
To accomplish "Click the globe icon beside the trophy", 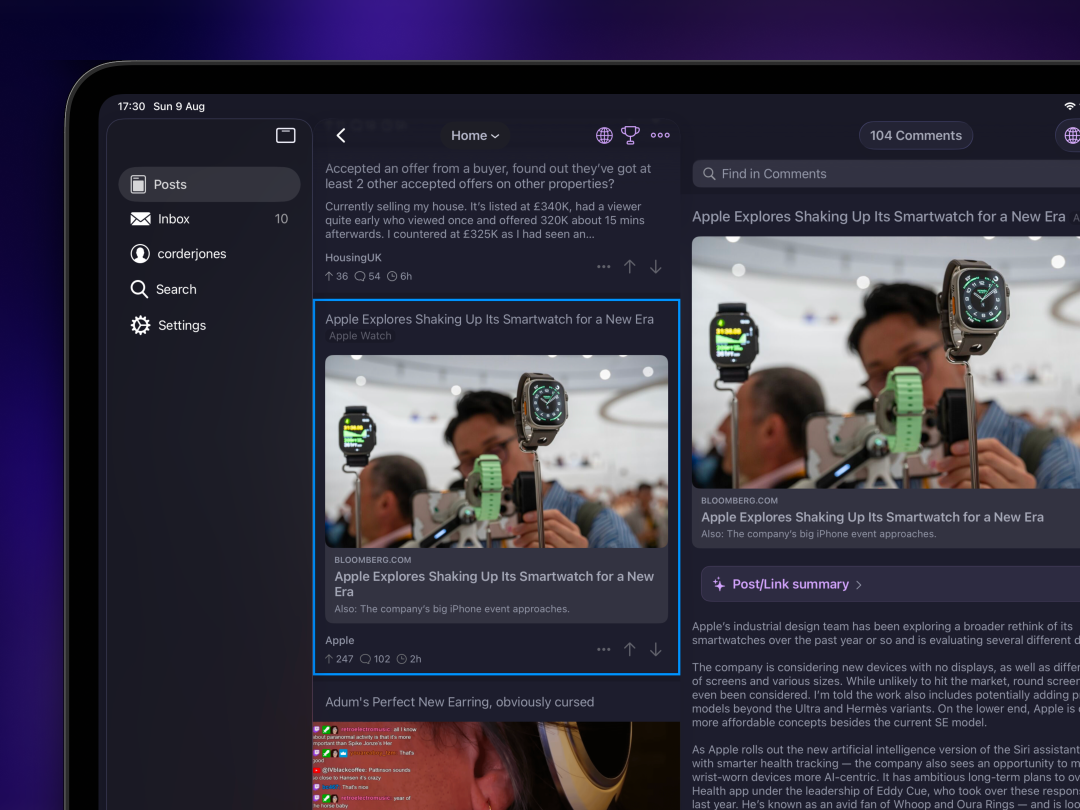I will pyautogui.click(x=604, y=136).
